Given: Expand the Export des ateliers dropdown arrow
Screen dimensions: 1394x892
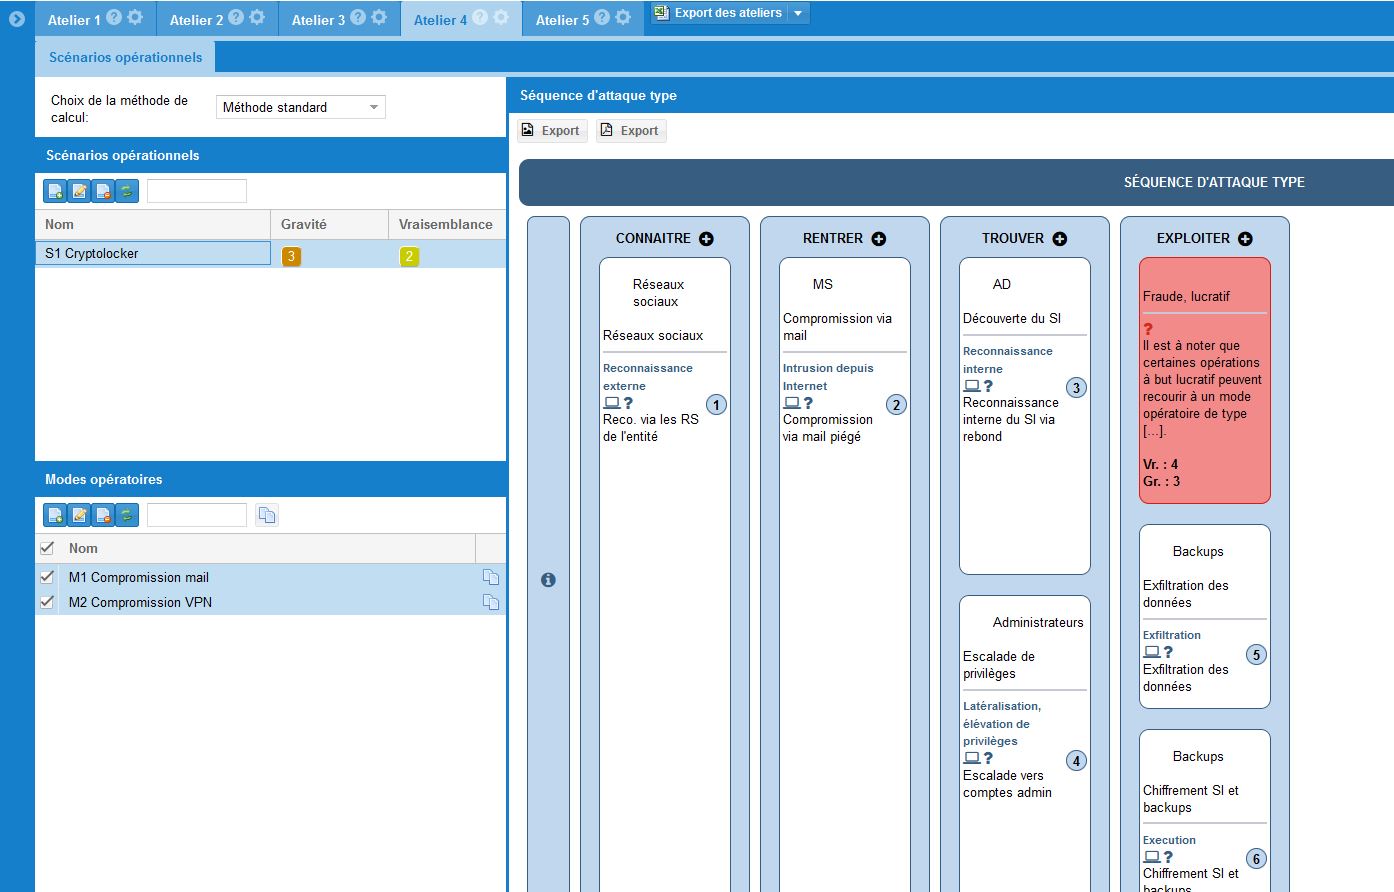Looking at the screenshot, I should (797, 13).
